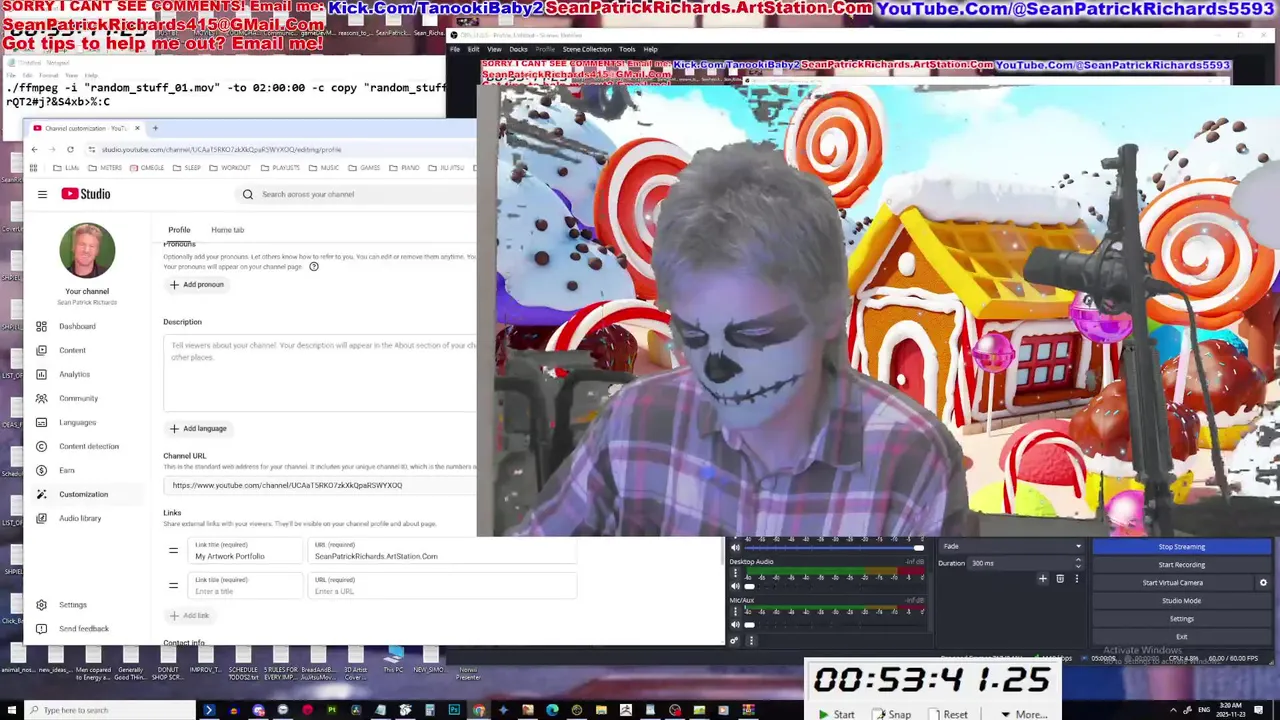Enable Studio Mode in OBS
This screenshot has height=720, width=1280.
point(1181,601)
